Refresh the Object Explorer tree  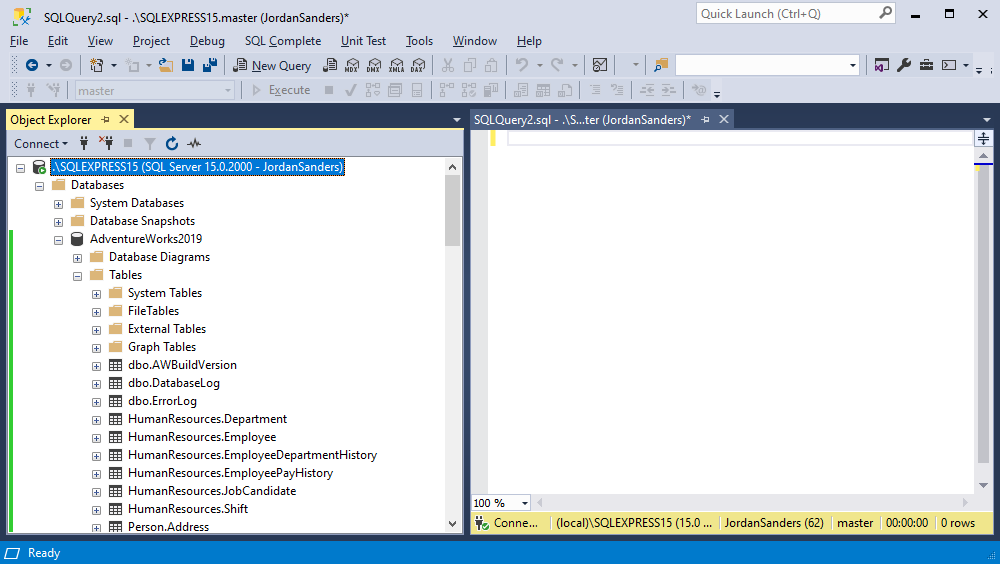[x=172, y=144]
